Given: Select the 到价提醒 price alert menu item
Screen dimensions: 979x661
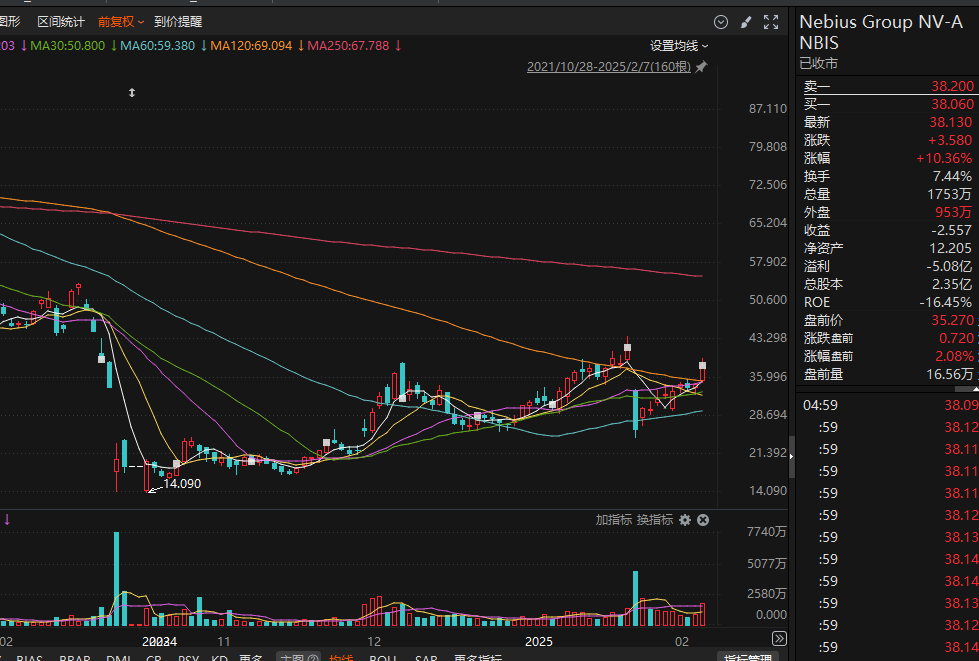Looking at the screenshot, I should pos(178,21).
